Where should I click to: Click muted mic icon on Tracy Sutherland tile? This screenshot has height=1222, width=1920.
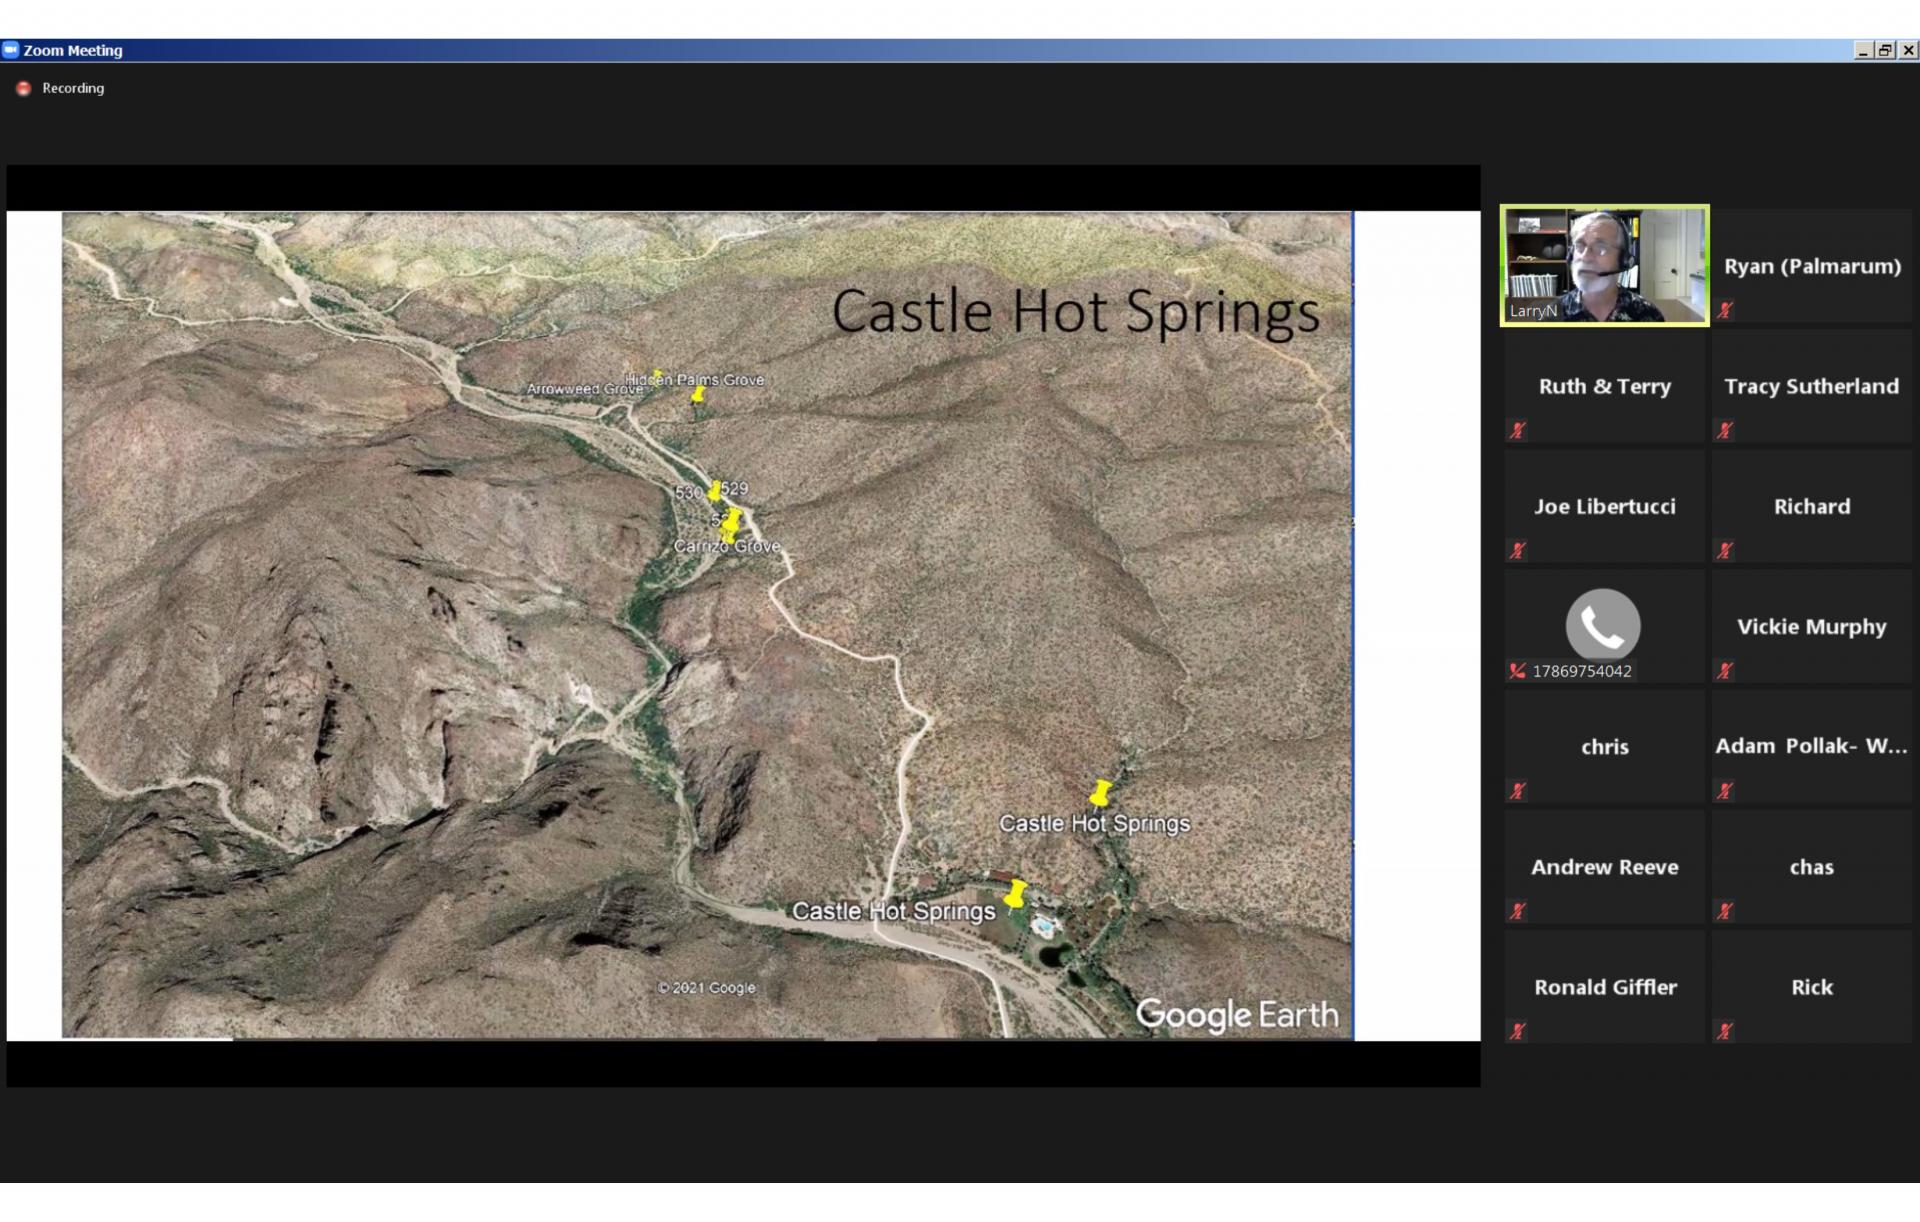pyautogui.click(x=1725, y=431)
